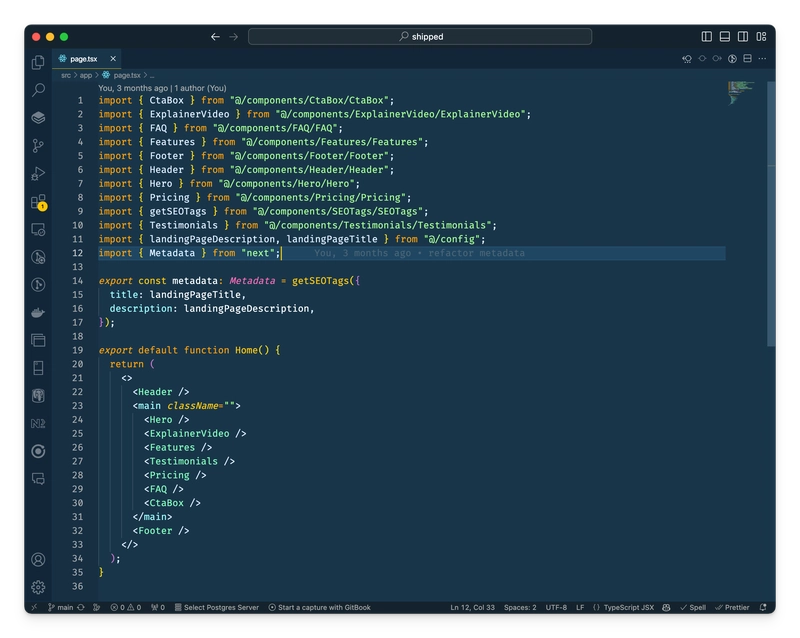Toggle the bottom panel

[724, 36]
